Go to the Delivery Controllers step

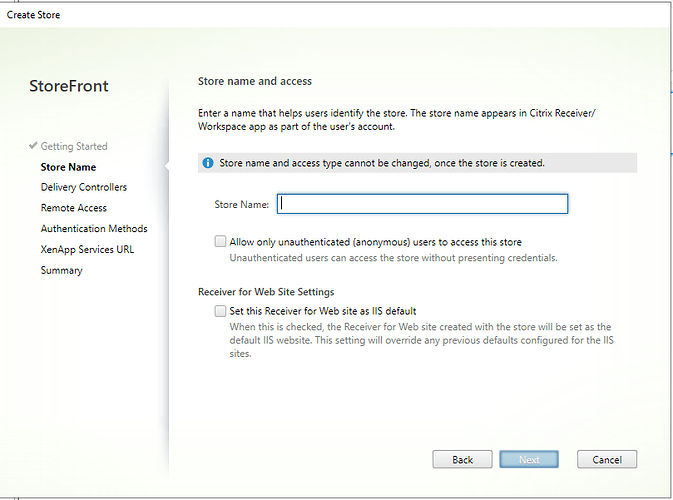click(83, 187)
